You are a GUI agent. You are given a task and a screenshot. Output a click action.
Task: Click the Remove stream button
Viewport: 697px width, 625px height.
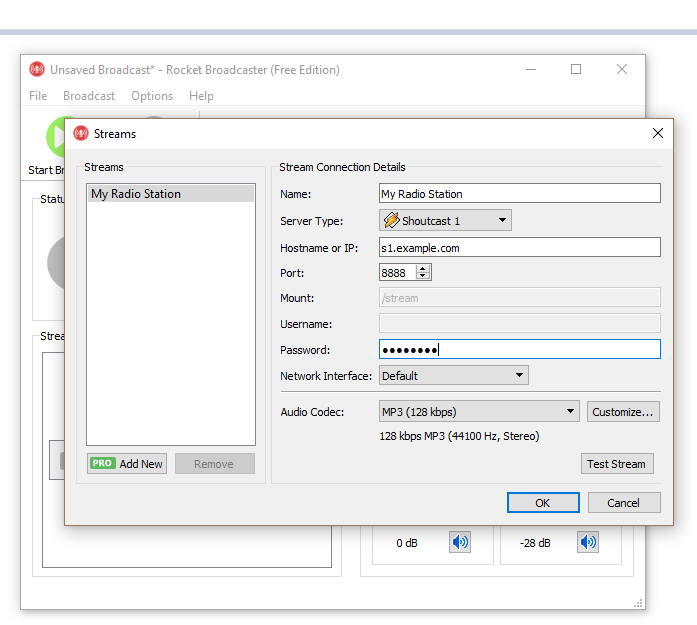coord(215,464)
